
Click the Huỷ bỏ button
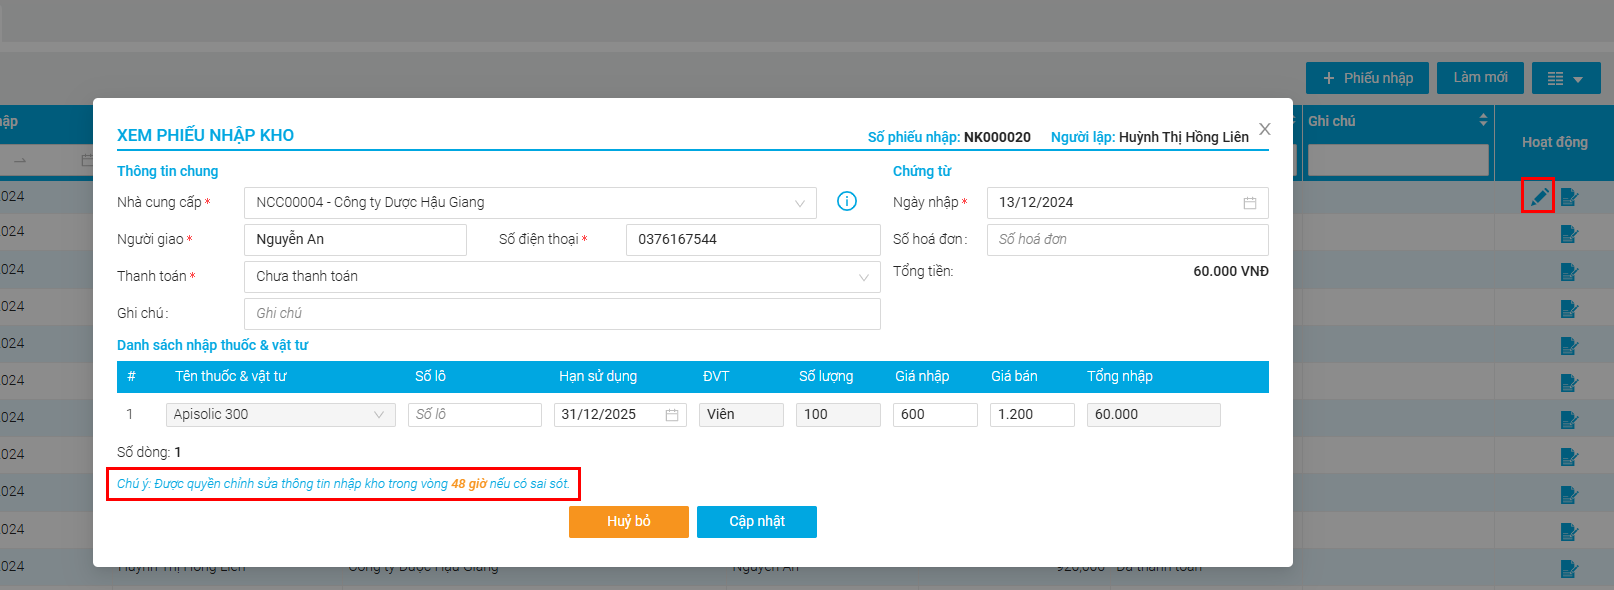[x=629, y=522]
